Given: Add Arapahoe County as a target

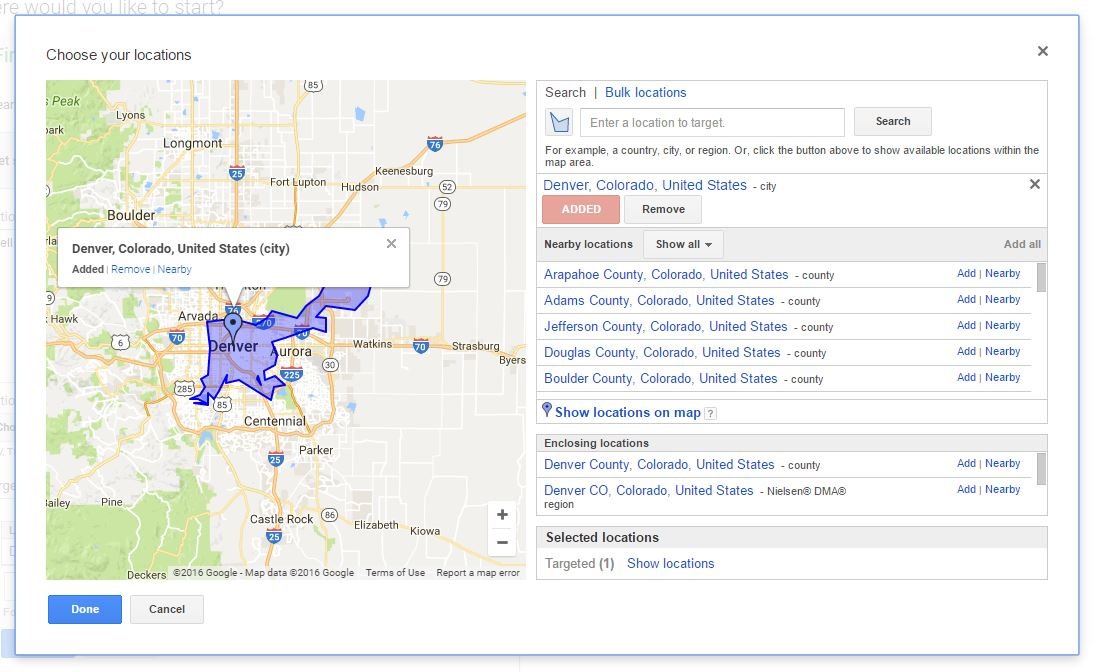Looking at the screenshot, I should point(966,273).
